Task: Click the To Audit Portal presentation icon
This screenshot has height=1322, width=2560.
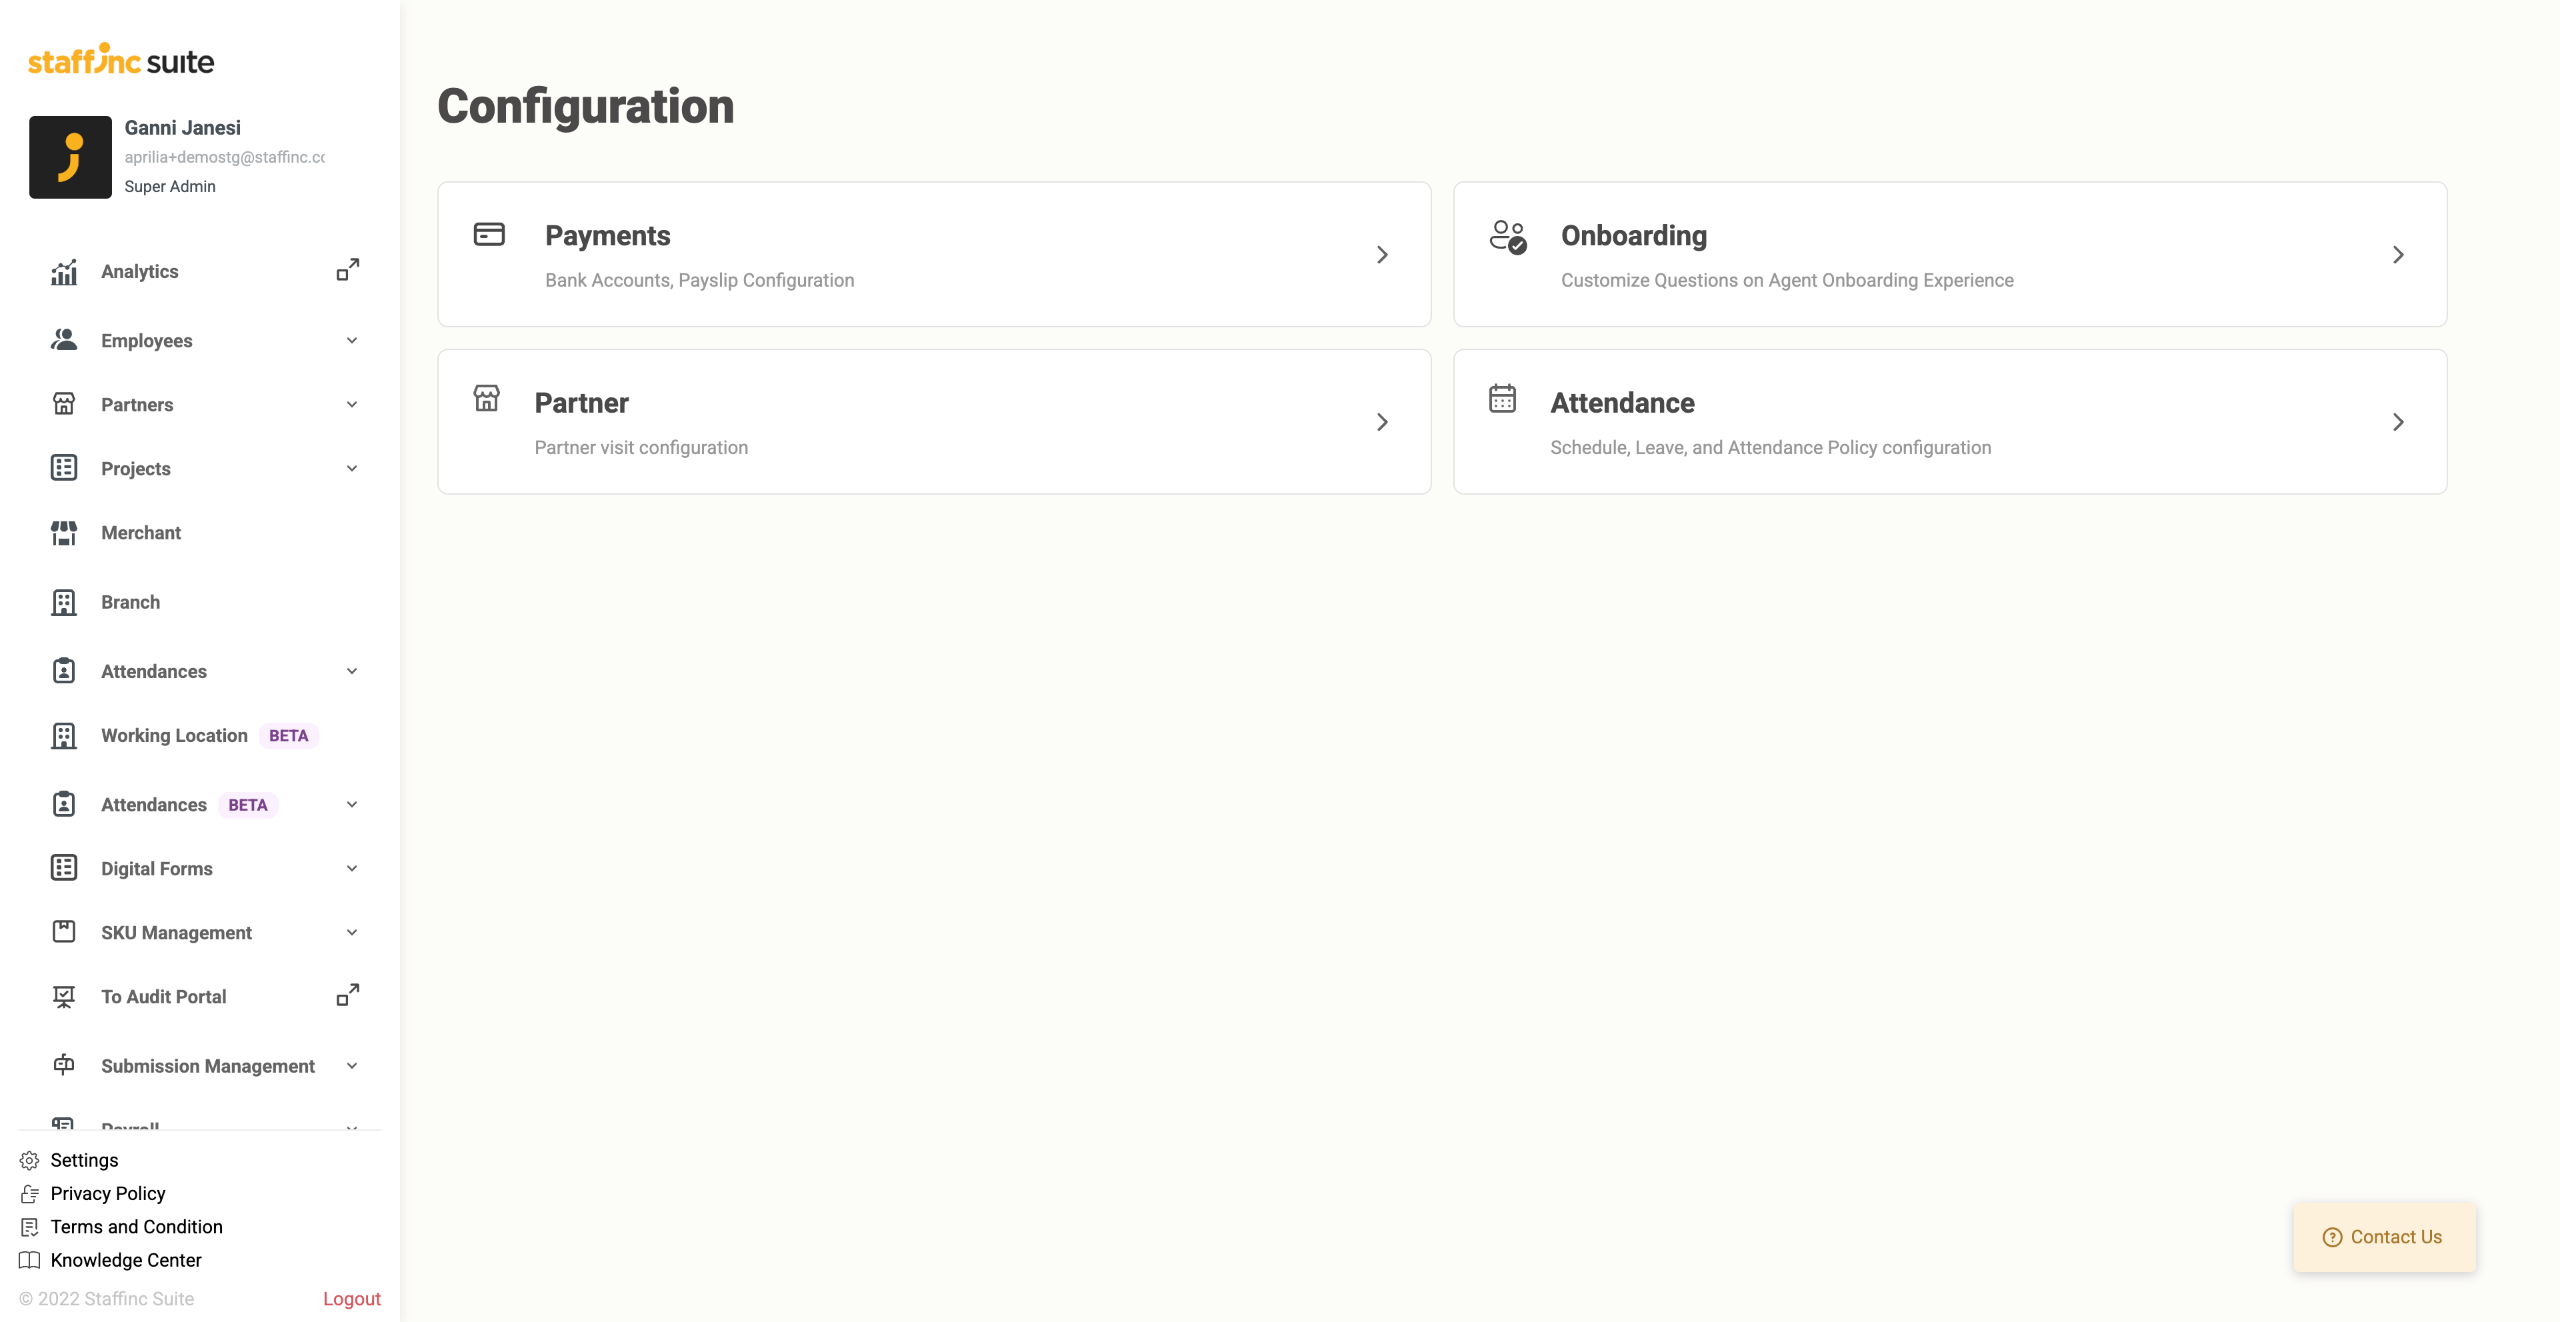Action: [64, 997]
